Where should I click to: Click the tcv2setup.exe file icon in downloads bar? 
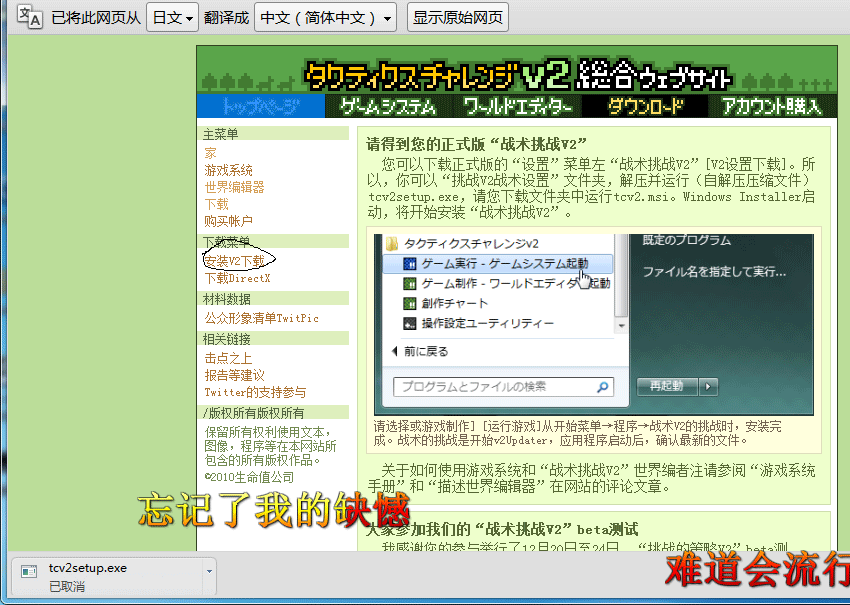tap(29, 571)
